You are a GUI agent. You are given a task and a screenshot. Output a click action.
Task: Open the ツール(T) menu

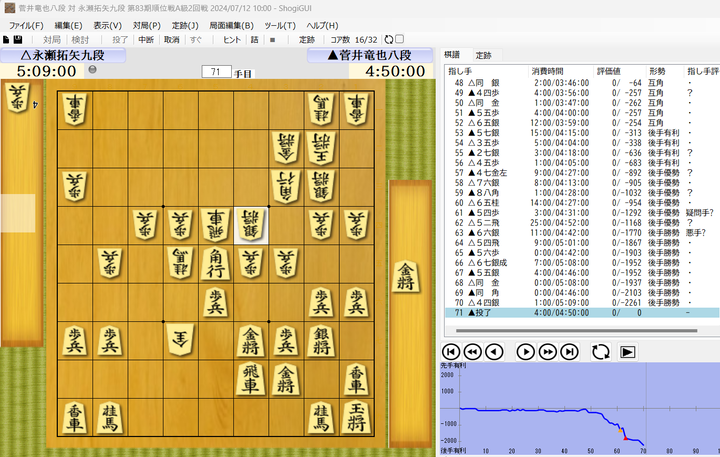(280, 25)
